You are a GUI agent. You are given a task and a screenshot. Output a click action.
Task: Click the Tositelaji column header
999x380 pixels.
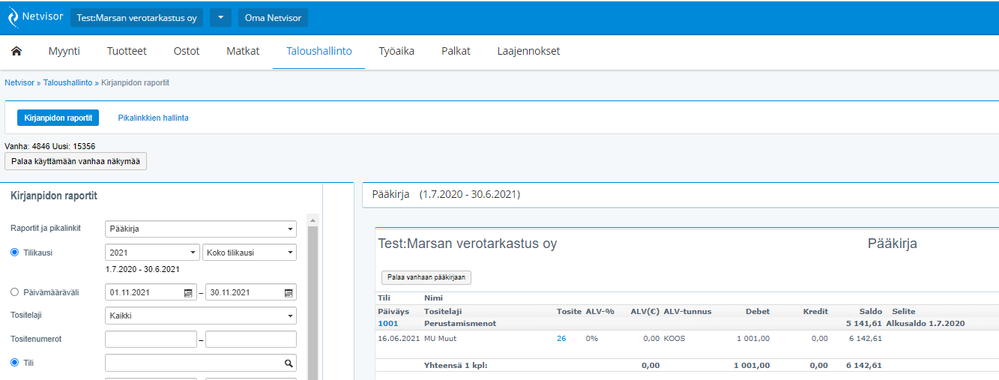(442, 312)
